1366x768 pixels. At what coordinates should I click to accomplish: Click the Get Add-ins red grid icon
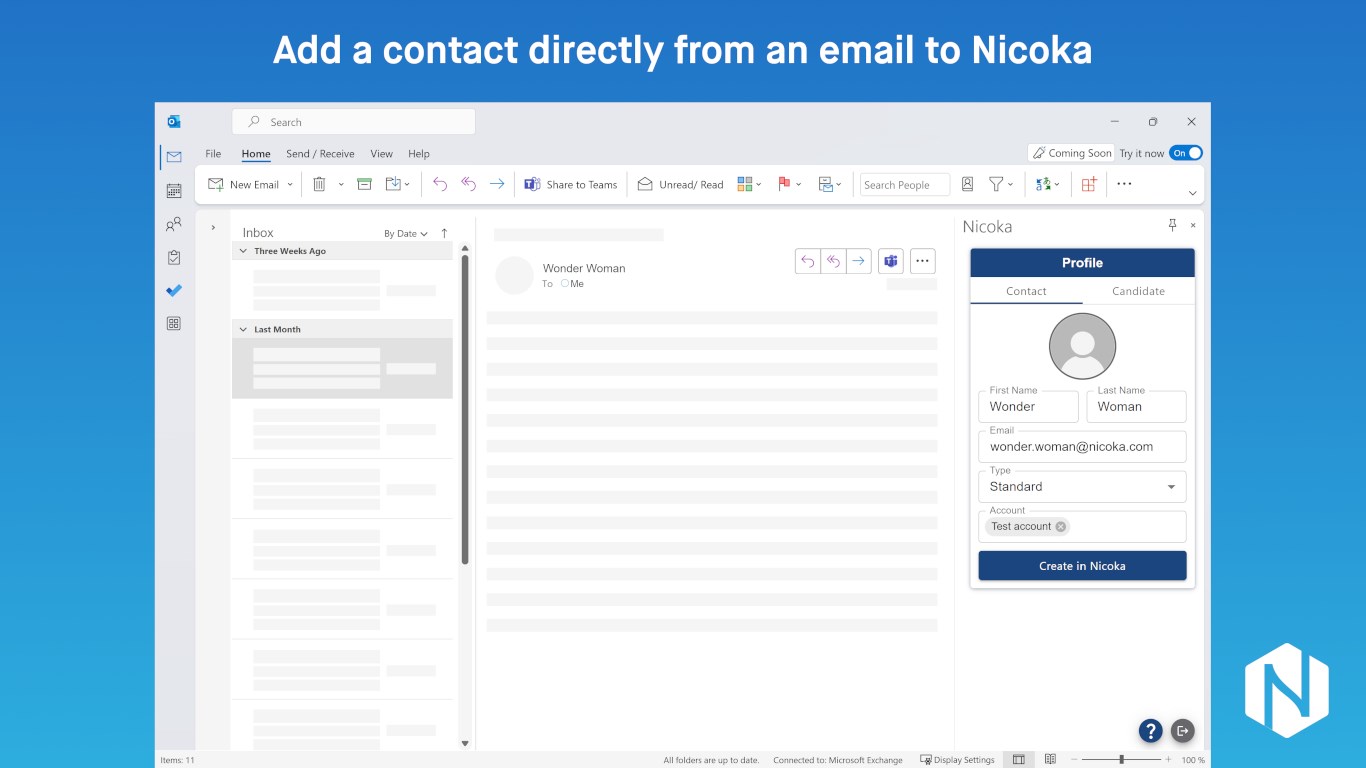click(x=1090, y=184)
